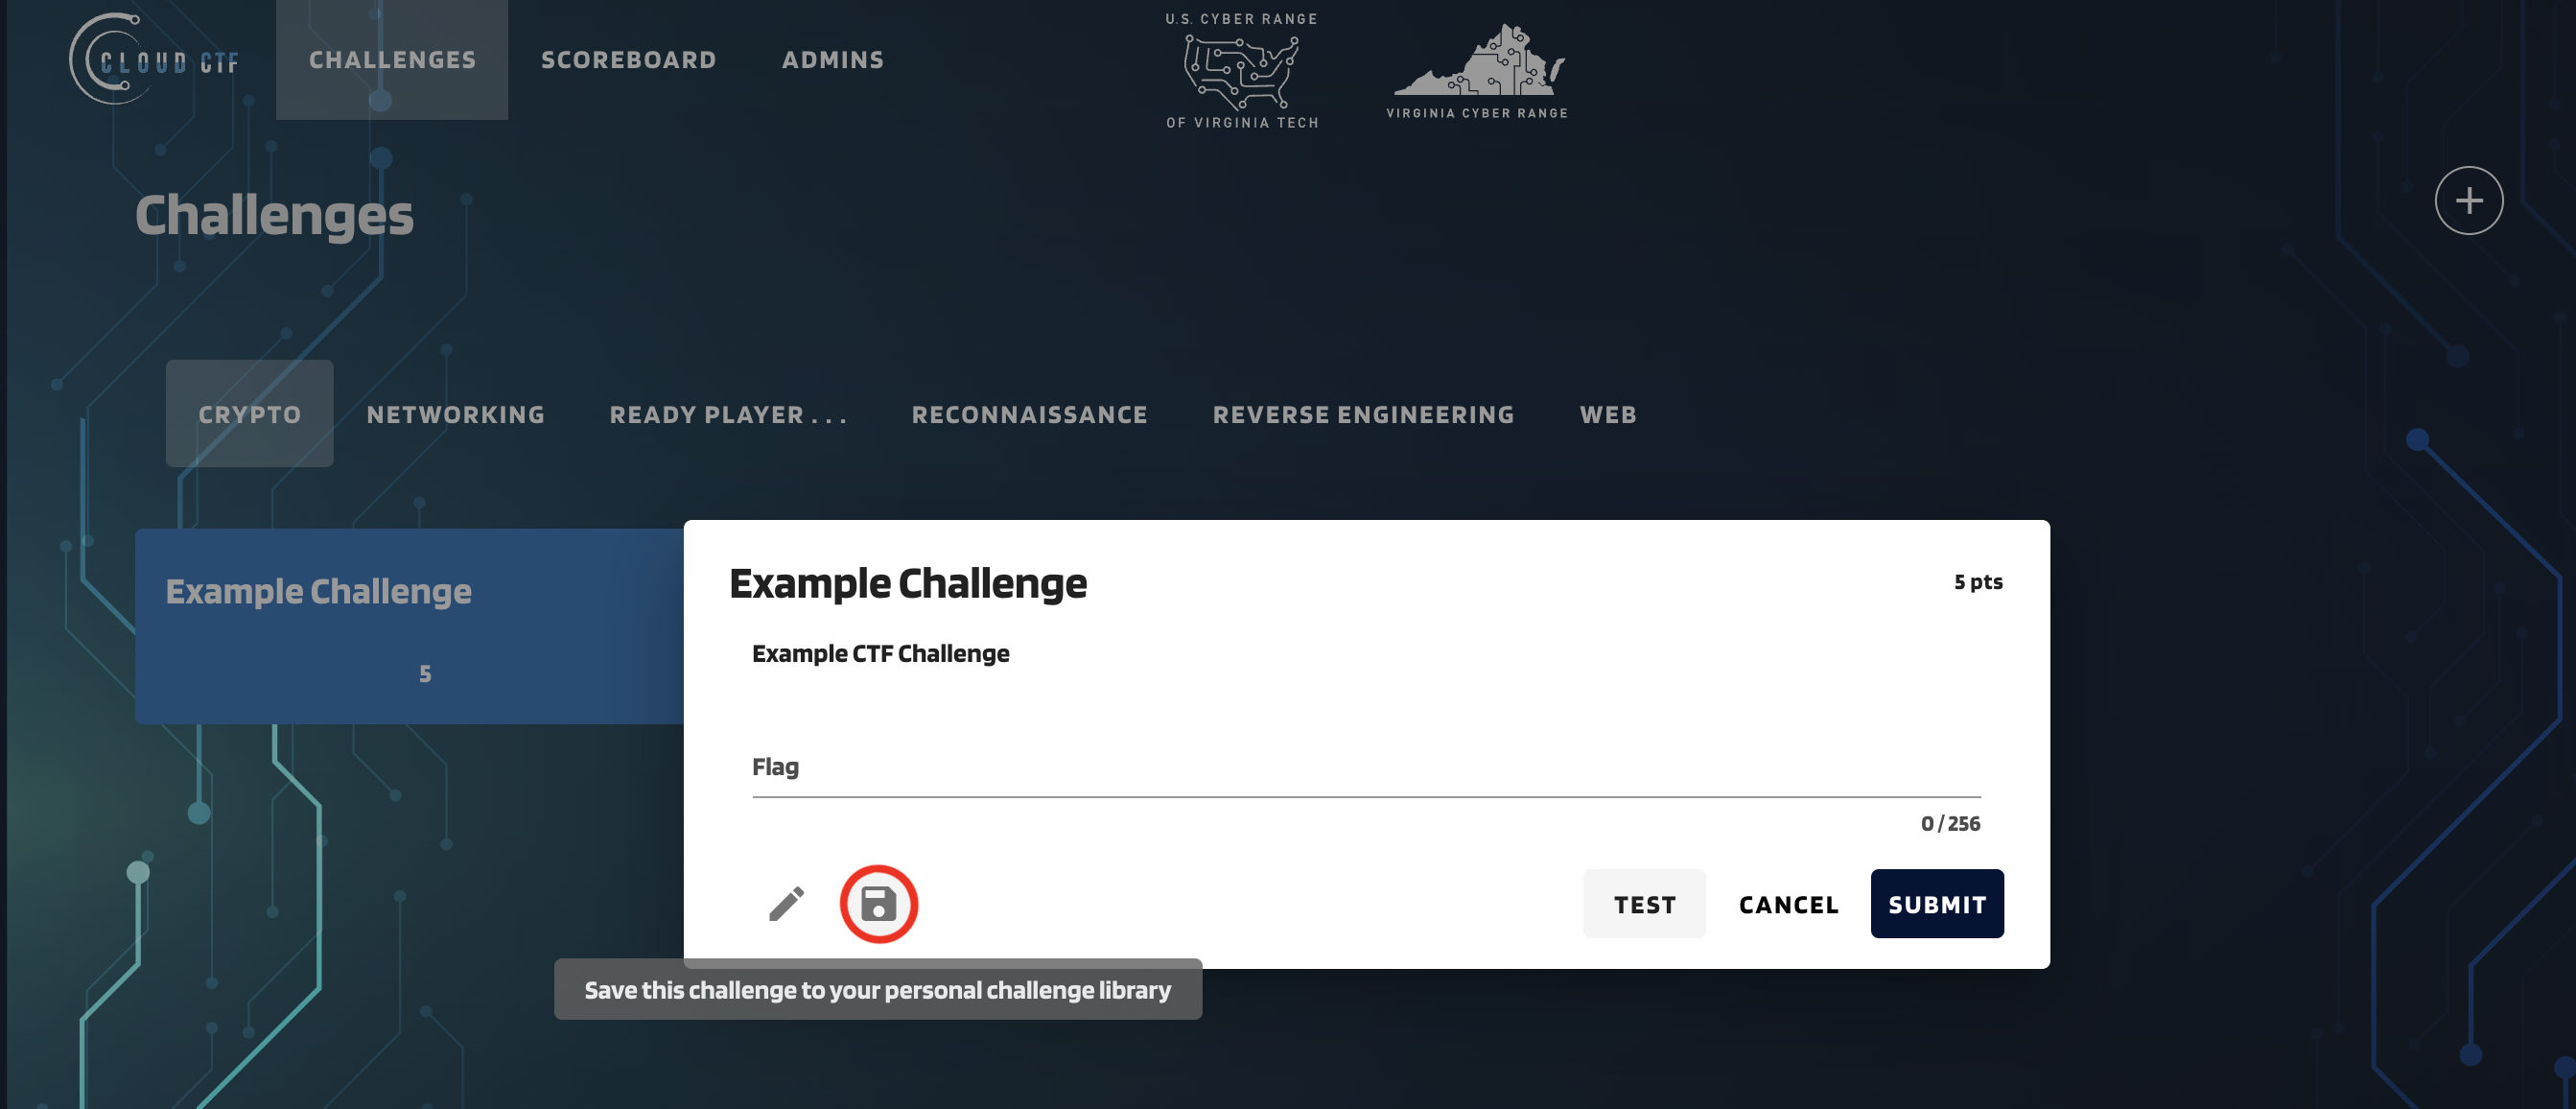Click the CHALLENGES navigation menu item

coord(392,59)
